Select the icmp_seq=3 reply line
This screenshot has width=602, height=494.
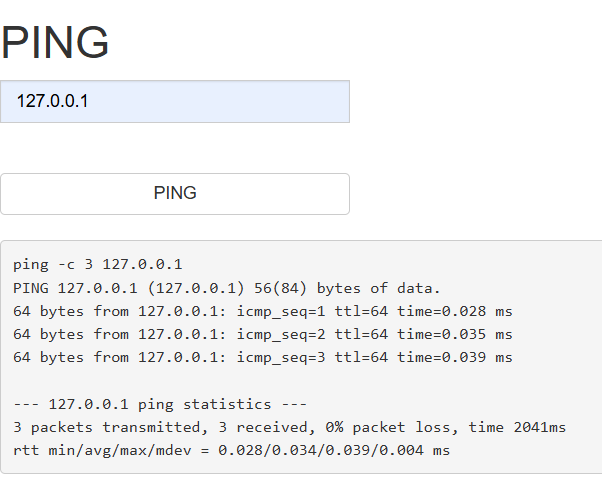pos(263,357)
